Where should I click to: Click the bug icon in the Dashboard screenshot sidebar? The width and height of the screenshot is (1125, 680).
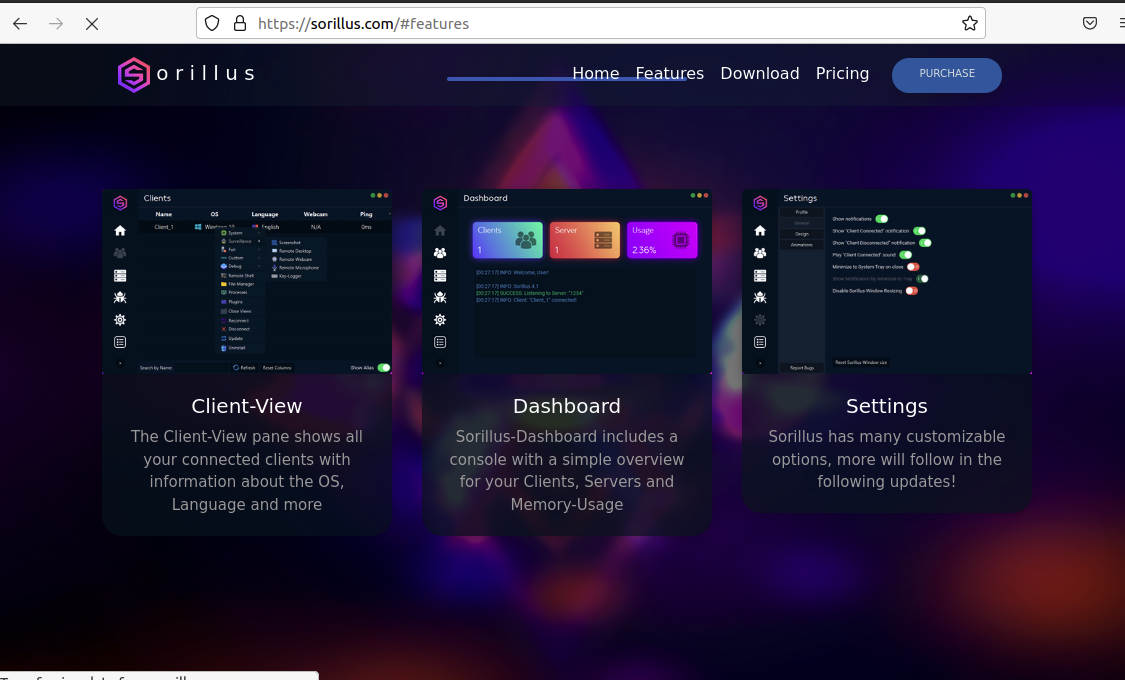(x=440, y=297)
